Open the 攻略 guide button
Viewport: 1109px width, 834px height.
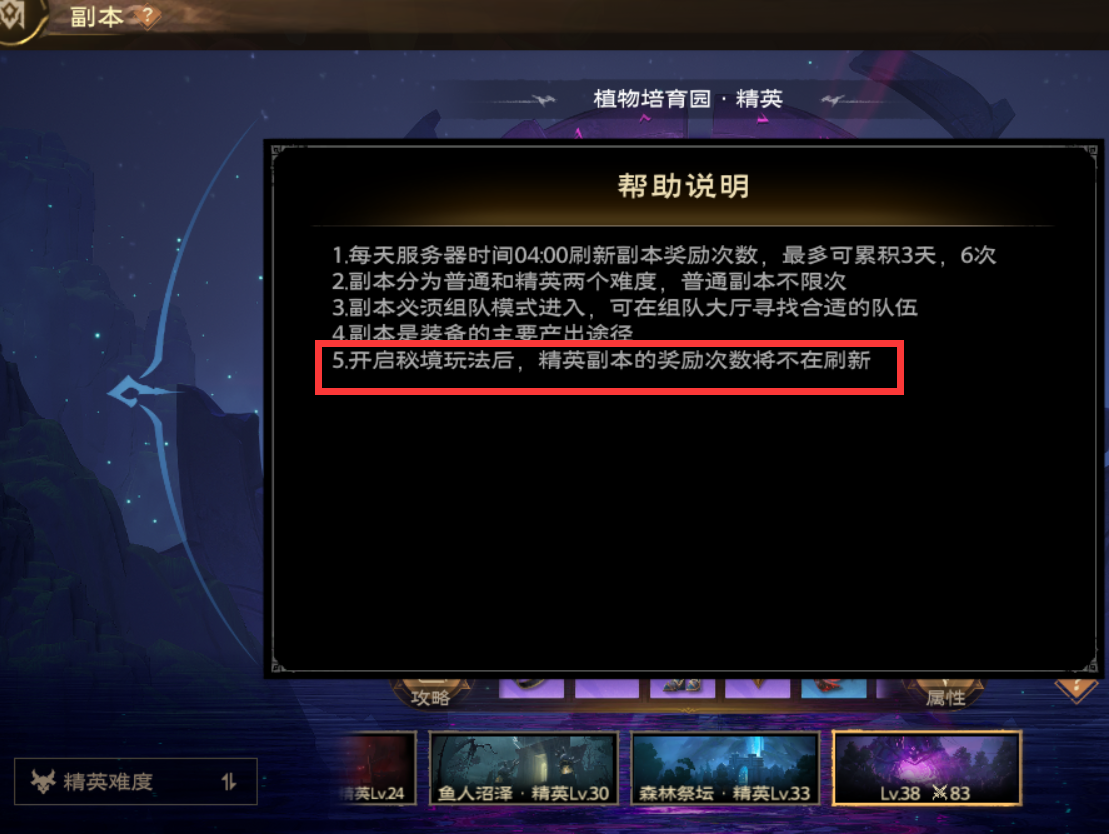(431, 694)
